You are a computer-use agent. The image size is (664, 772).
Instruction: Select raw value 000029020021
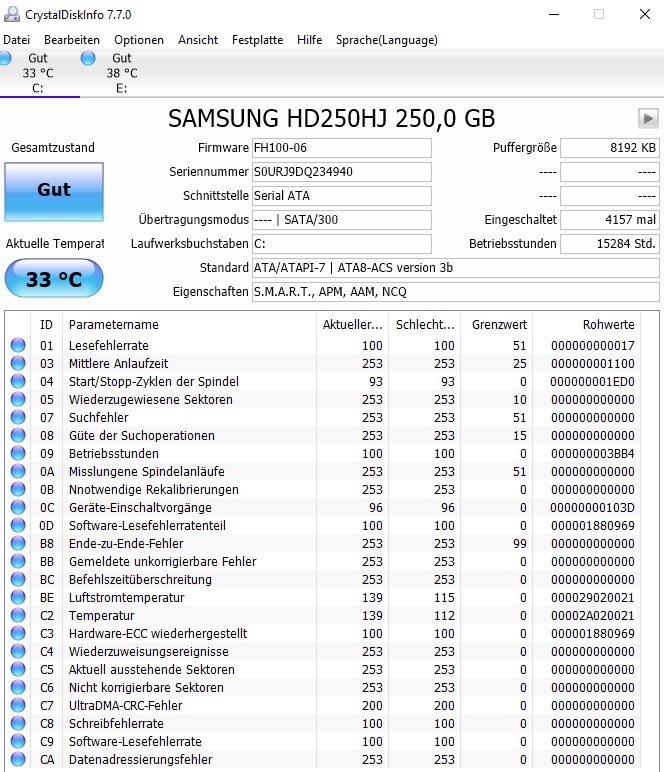point(592,598)
